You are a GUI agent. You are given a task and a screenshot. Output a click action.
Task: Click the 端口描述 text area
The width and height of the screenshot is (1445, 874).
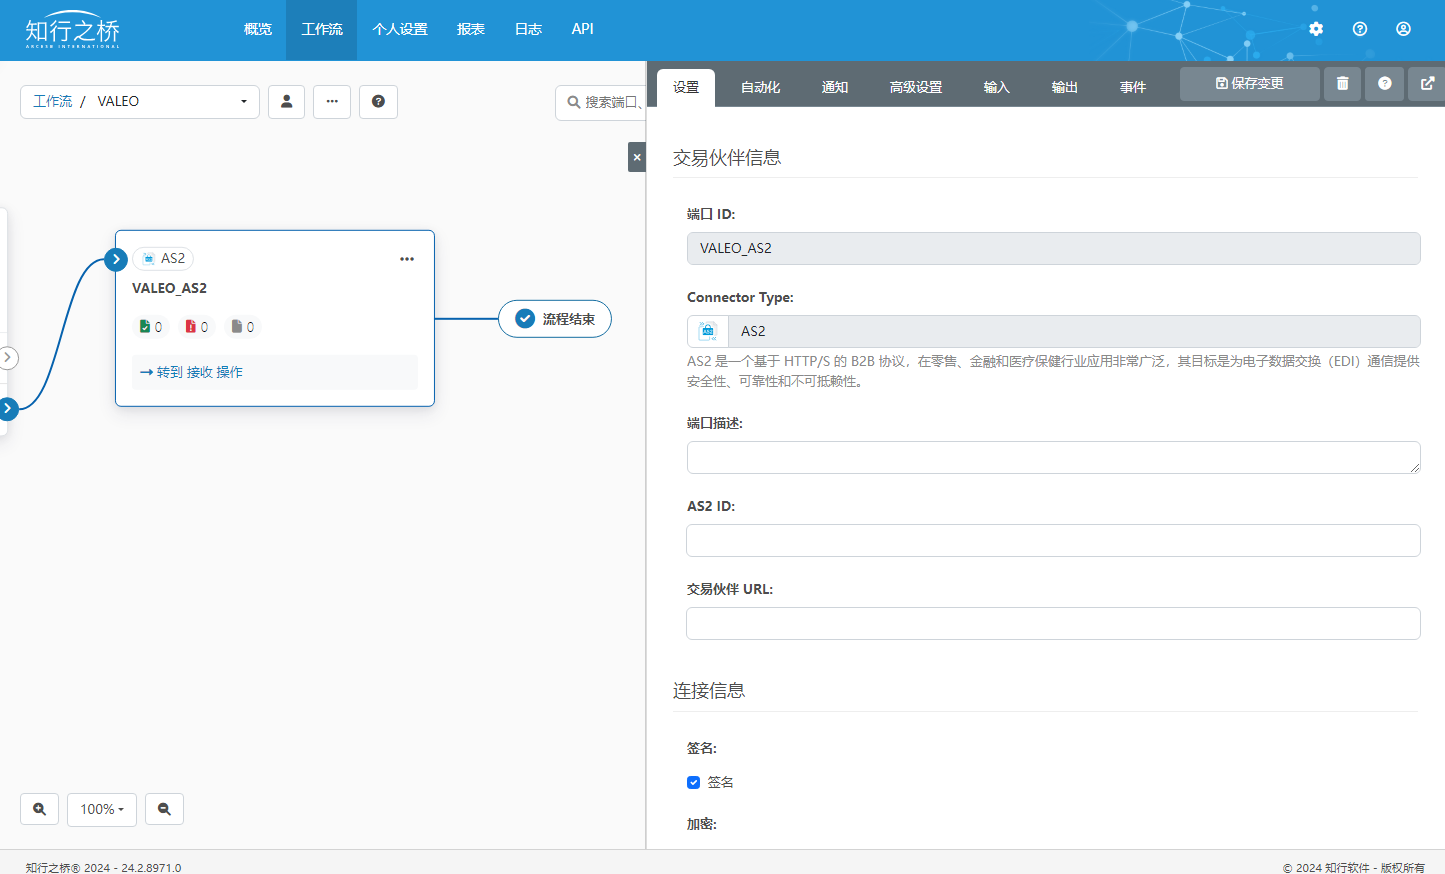1053,457
